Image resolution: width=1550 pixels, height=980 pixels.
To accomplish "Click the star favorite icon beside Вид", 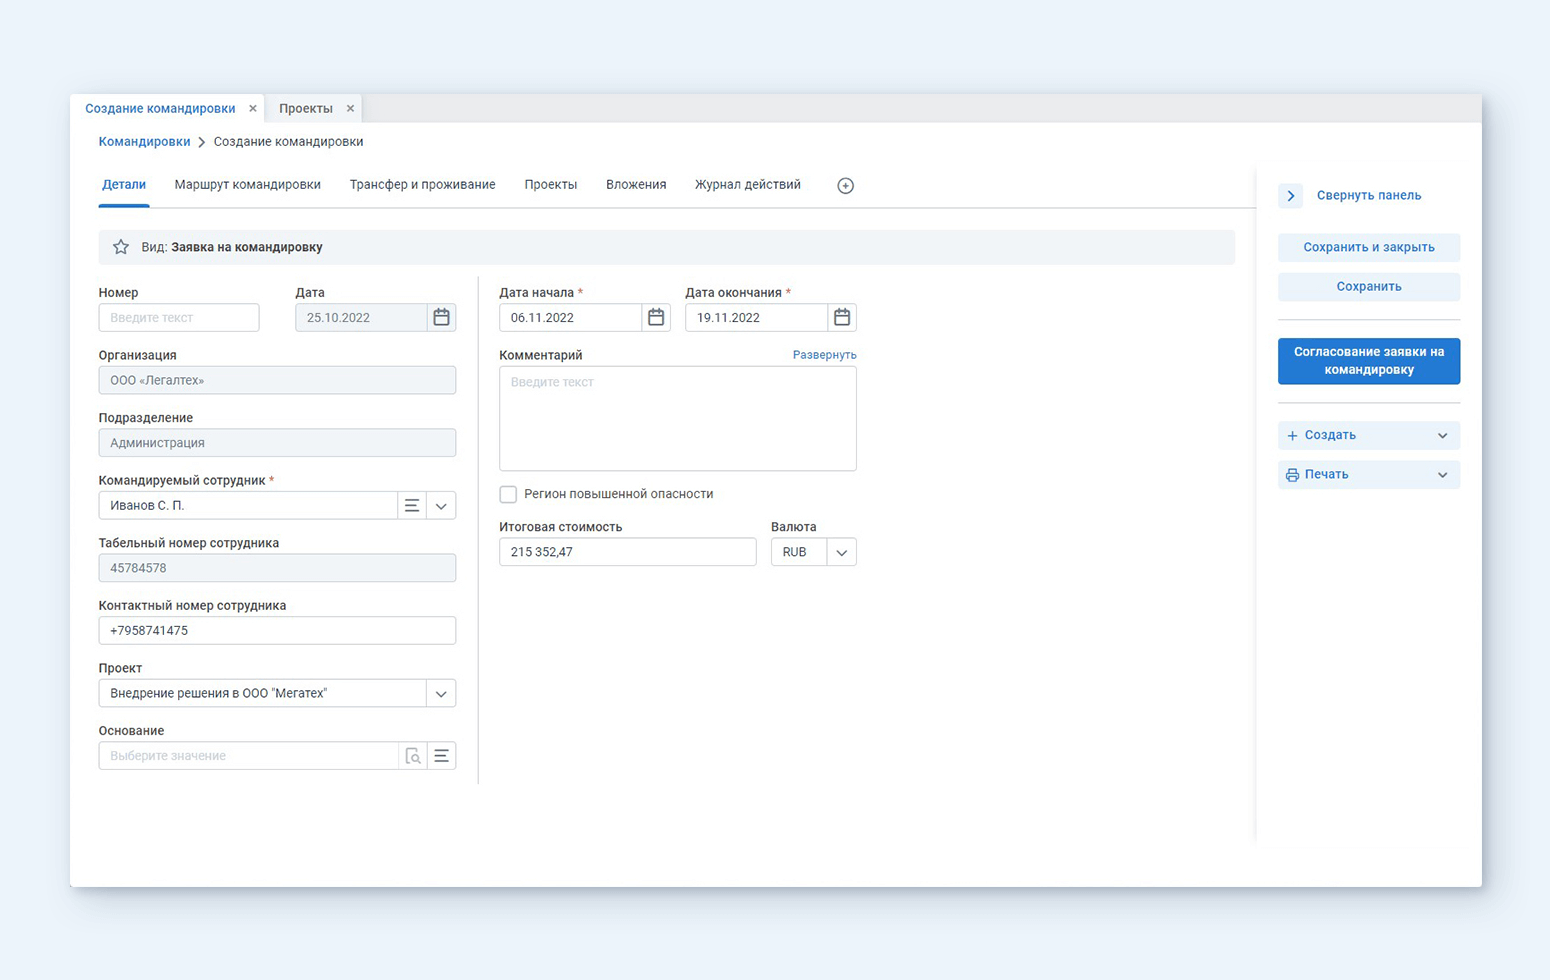I will pos(121,247).
